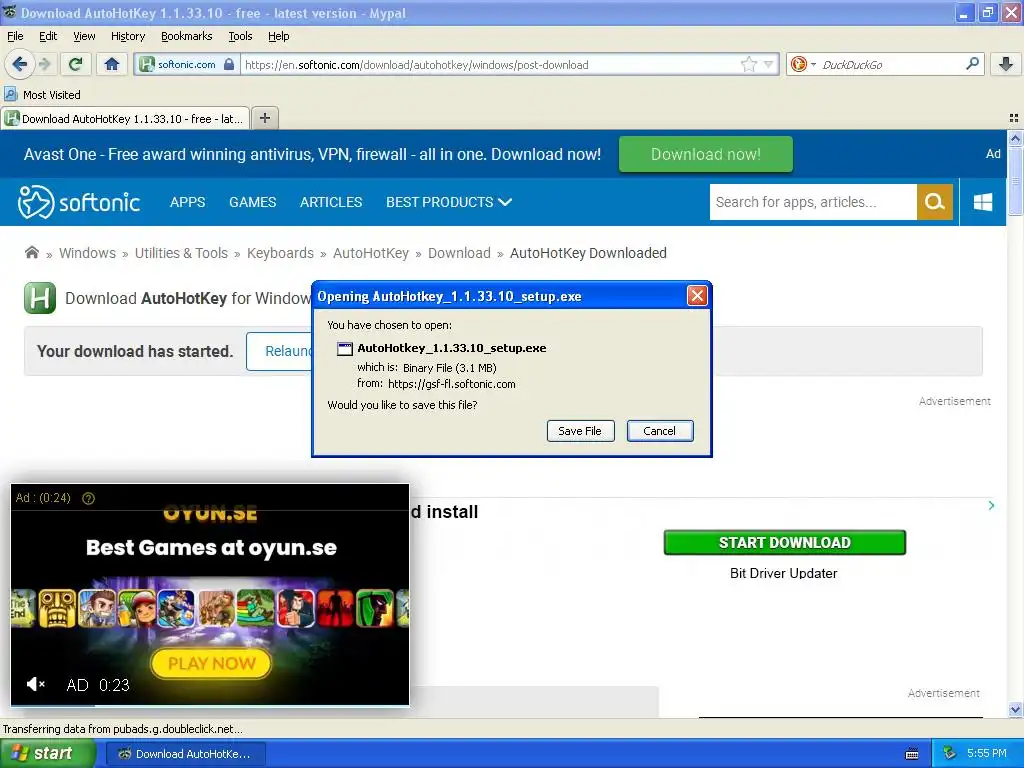Click Save File in the download dialog
The height and width of the screenshot is (768, 1024).
(580, 431)
